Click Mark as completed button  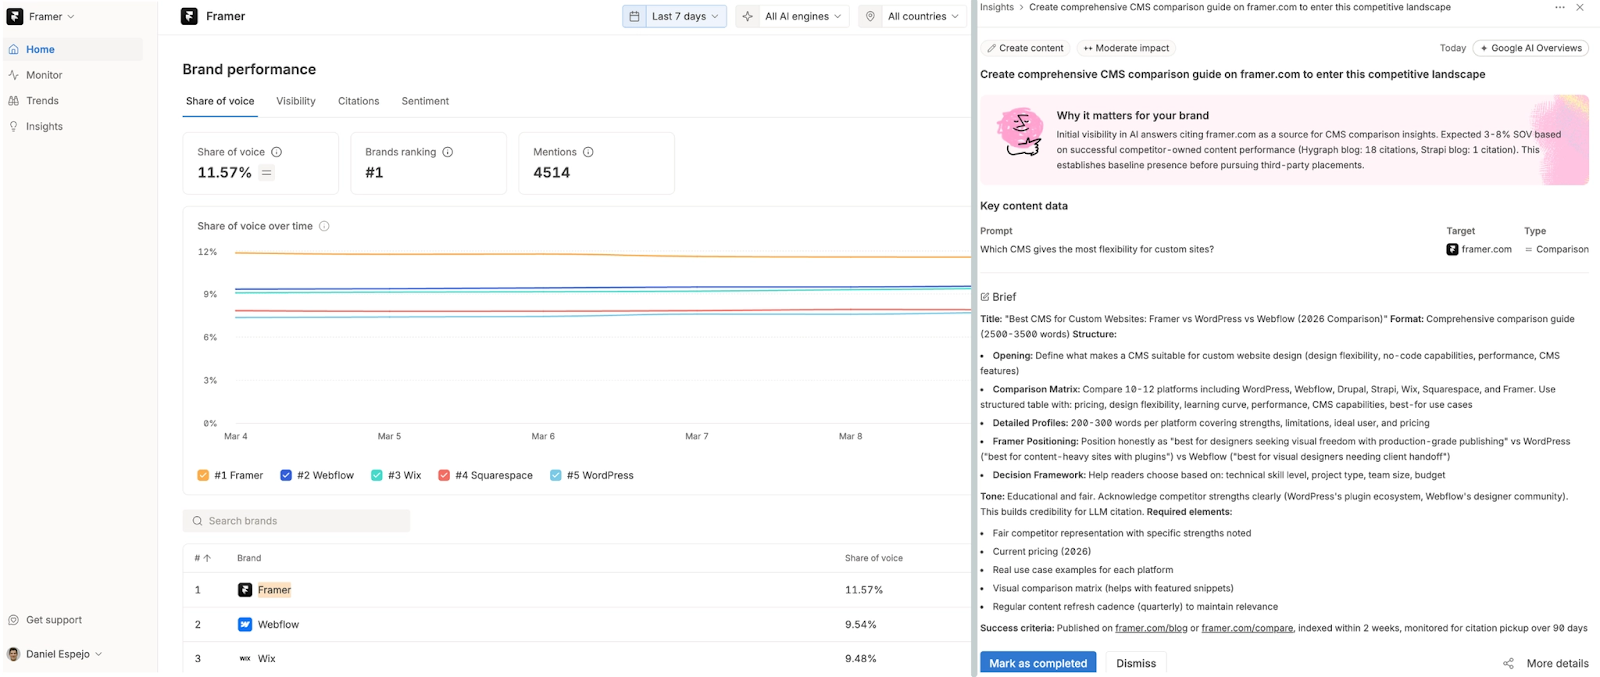1038,663
